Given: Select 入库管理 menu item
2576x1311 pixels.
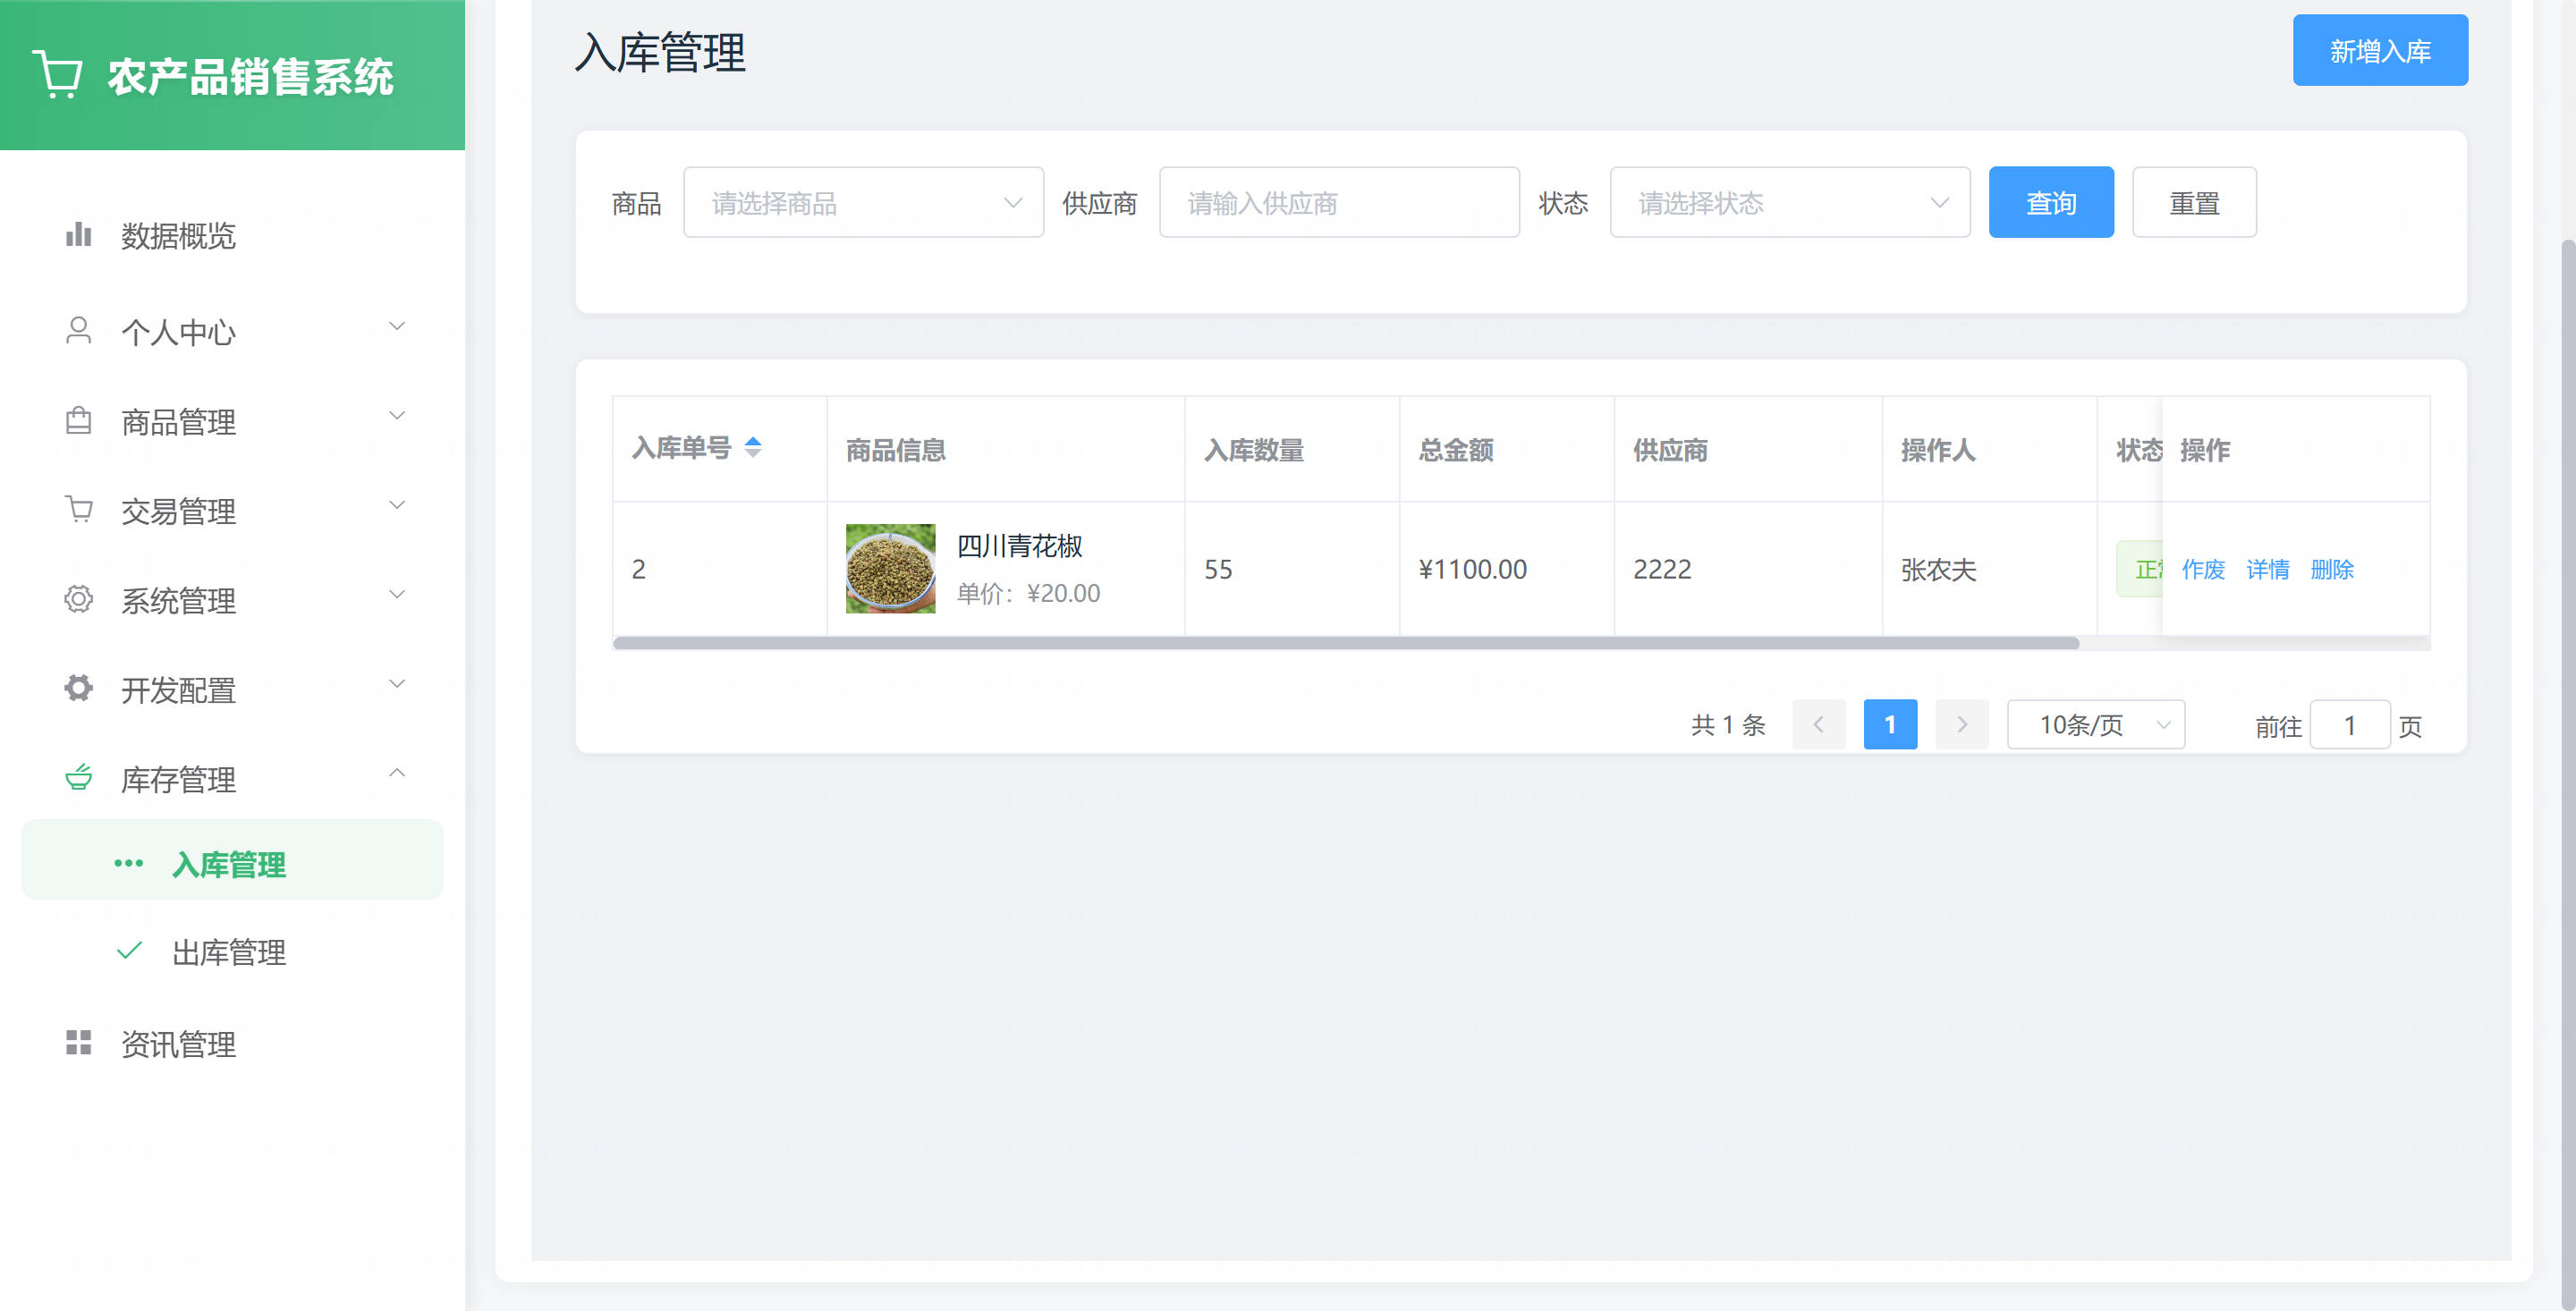Looking at the screenshot, I should point(232,860).
